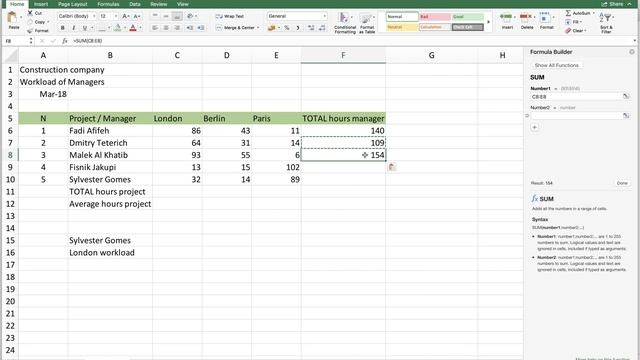Click Merge & Center button
This screenshot has height=360, width=640.
tap(237, 28)
